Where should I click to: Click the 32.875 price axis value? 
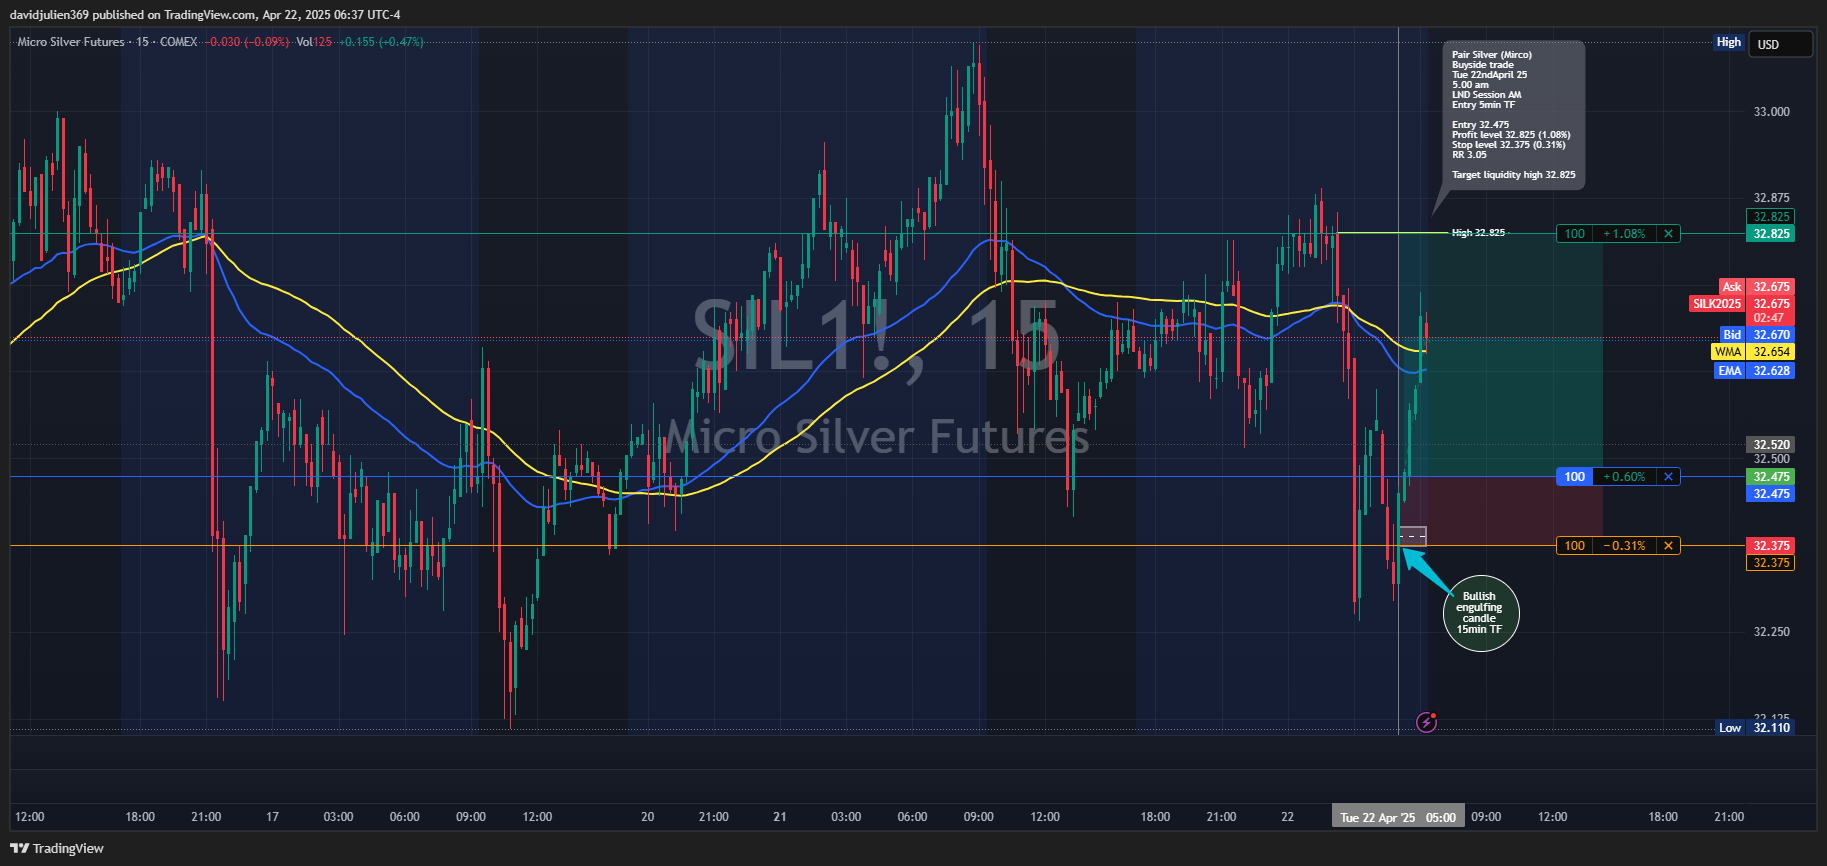pos(1771,198)
